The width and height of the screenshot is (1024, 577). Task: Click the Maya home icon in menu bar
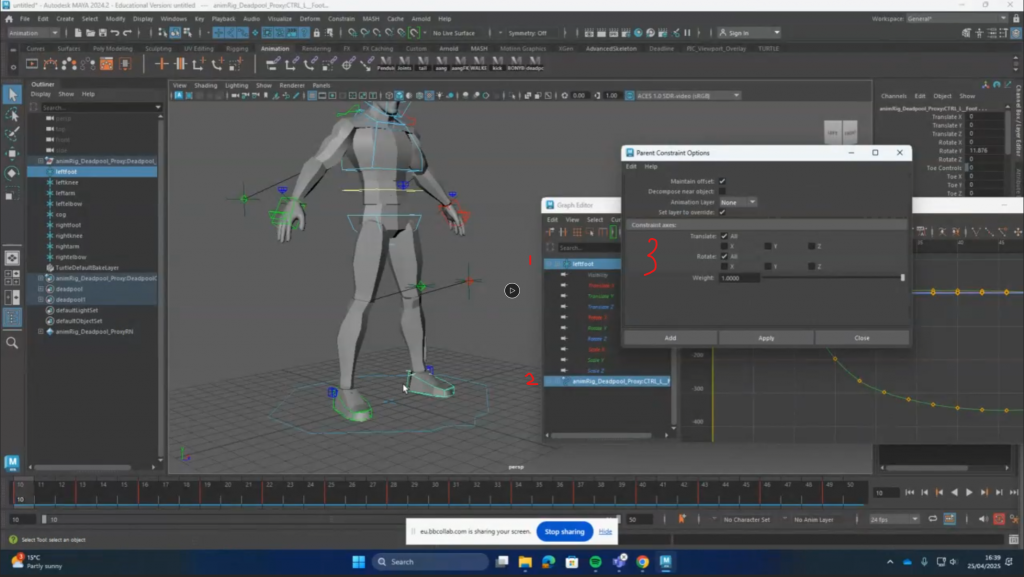click(x=8, y=19)
